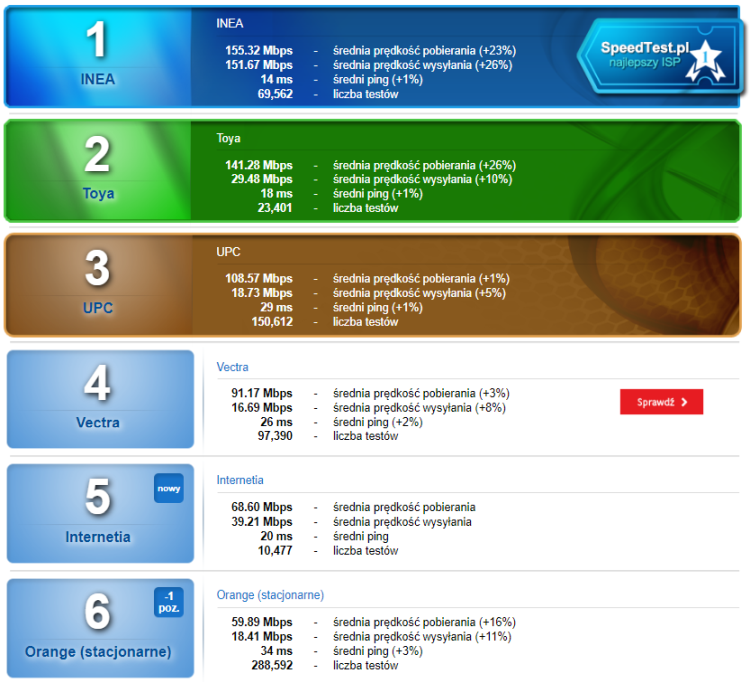Click the large rank number 2
This screenshot has width=750, height=682.
click(x=97, y=155)
